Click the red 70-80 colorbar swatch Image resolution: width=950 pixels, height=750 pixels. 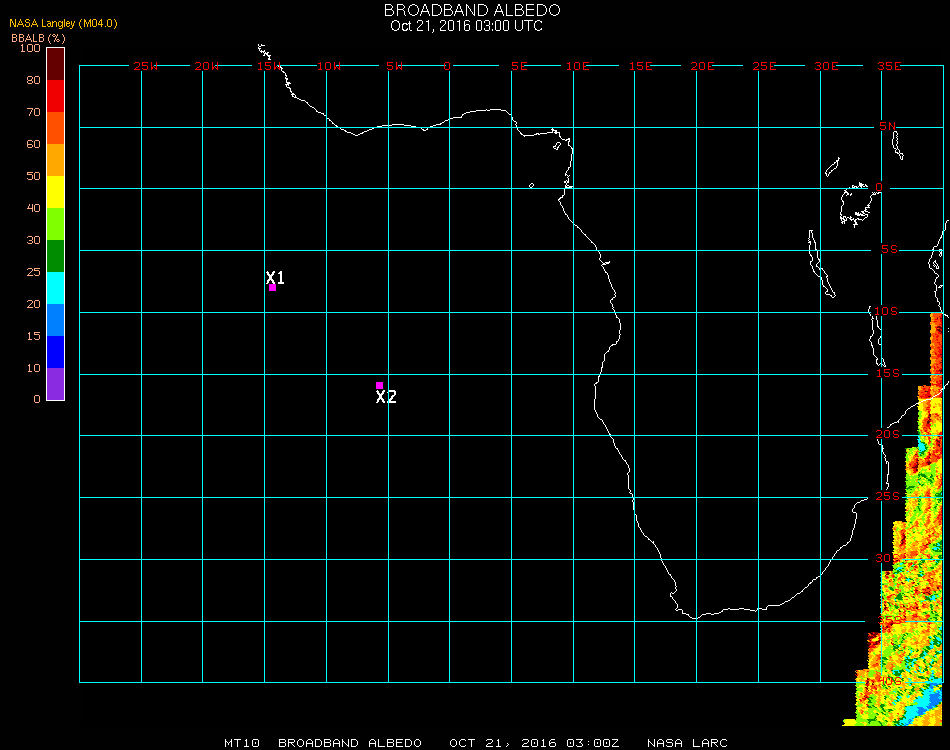(55, 96)
